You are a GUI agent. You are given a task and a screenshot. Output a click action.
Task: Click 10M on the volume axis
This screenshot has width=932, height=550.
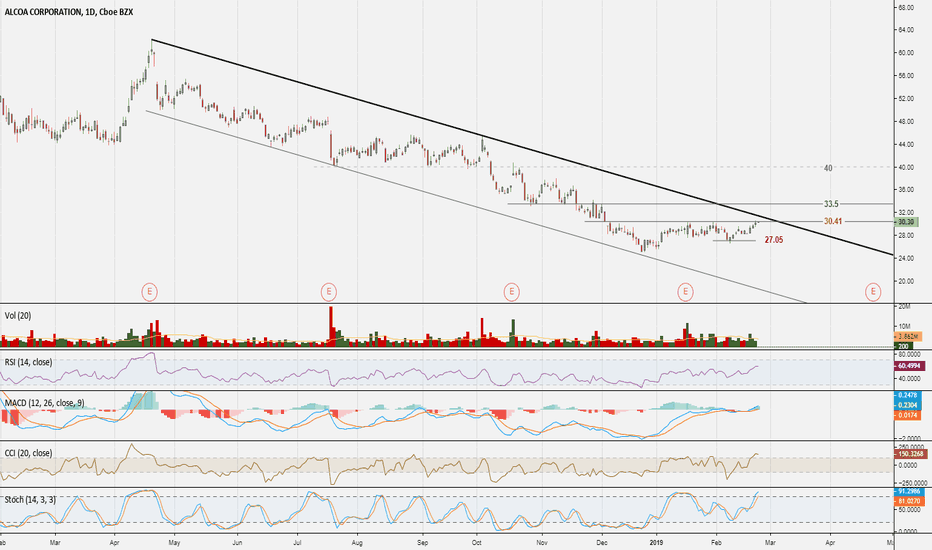click(904, 326)
